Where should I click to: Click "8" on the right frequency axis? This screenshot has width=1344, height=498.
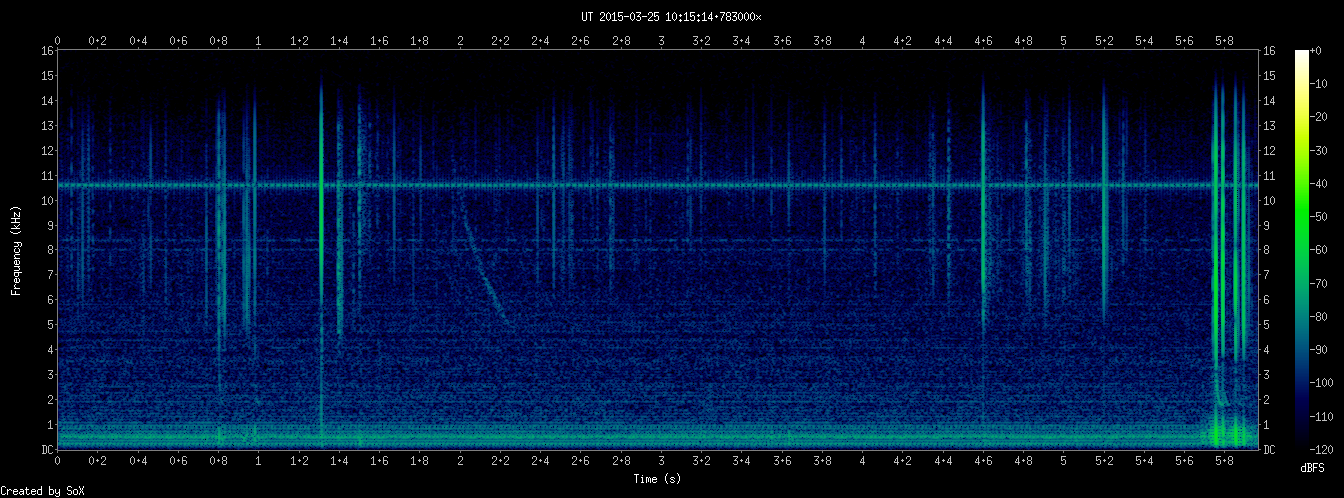(x=1266, y=250)
